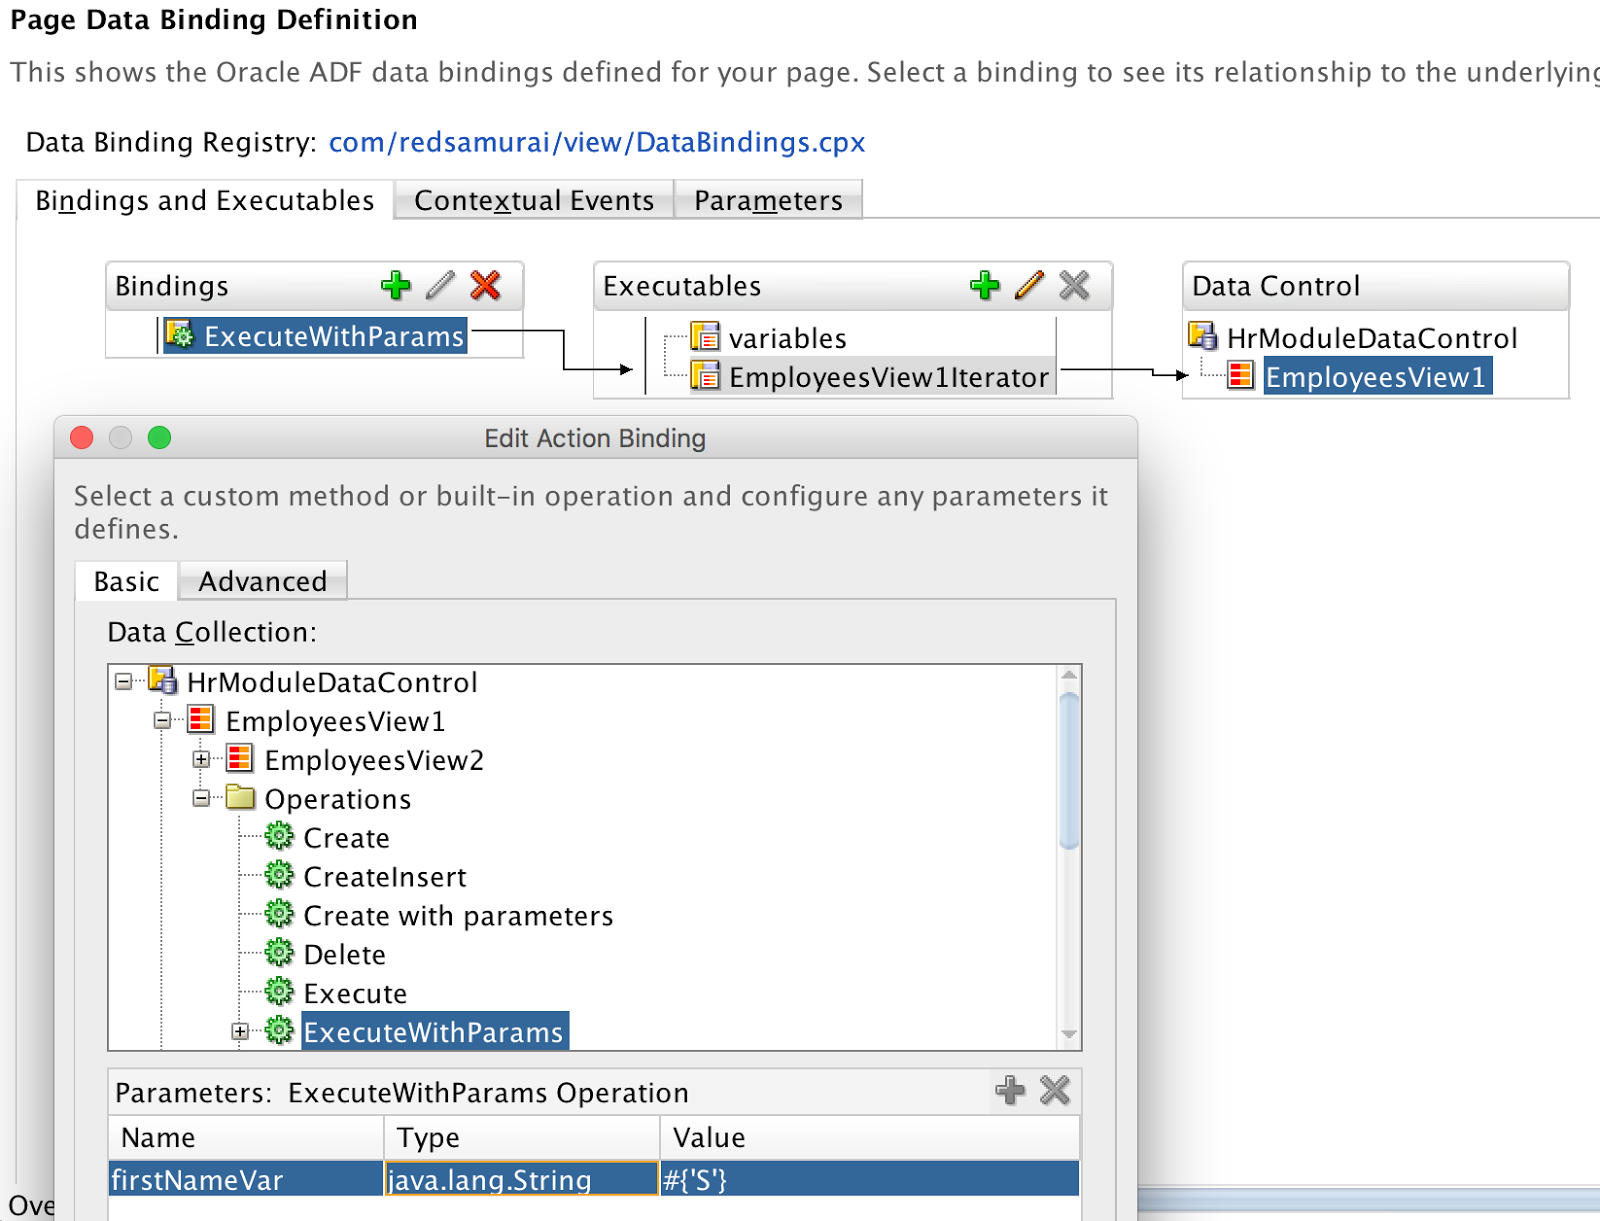The image size is (1600, 1221).
Task: Expand the EmployeesView2 tree node
Action: click(201, 759)
